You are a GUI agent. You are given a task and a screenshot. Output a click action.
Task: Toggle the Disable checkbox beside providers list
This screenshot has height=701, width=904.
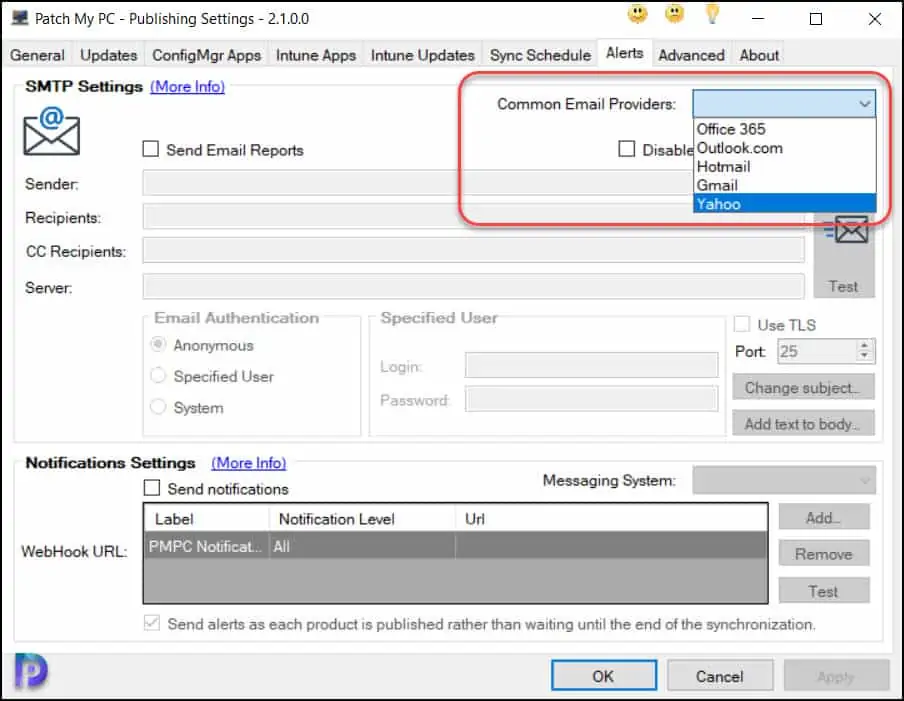(626, 149)
